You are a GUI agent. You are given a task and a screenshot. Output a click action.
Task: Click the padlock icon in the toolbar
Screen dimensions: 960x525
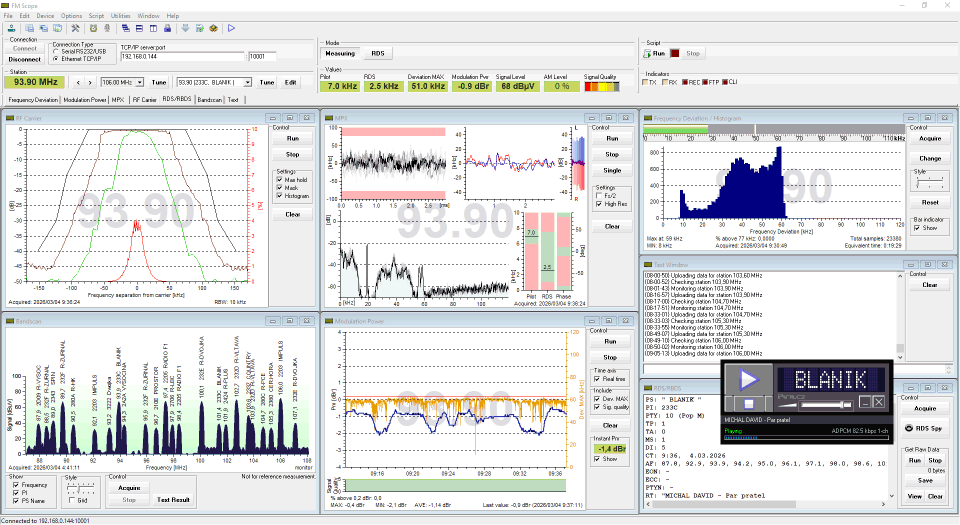tap(167, 28)
